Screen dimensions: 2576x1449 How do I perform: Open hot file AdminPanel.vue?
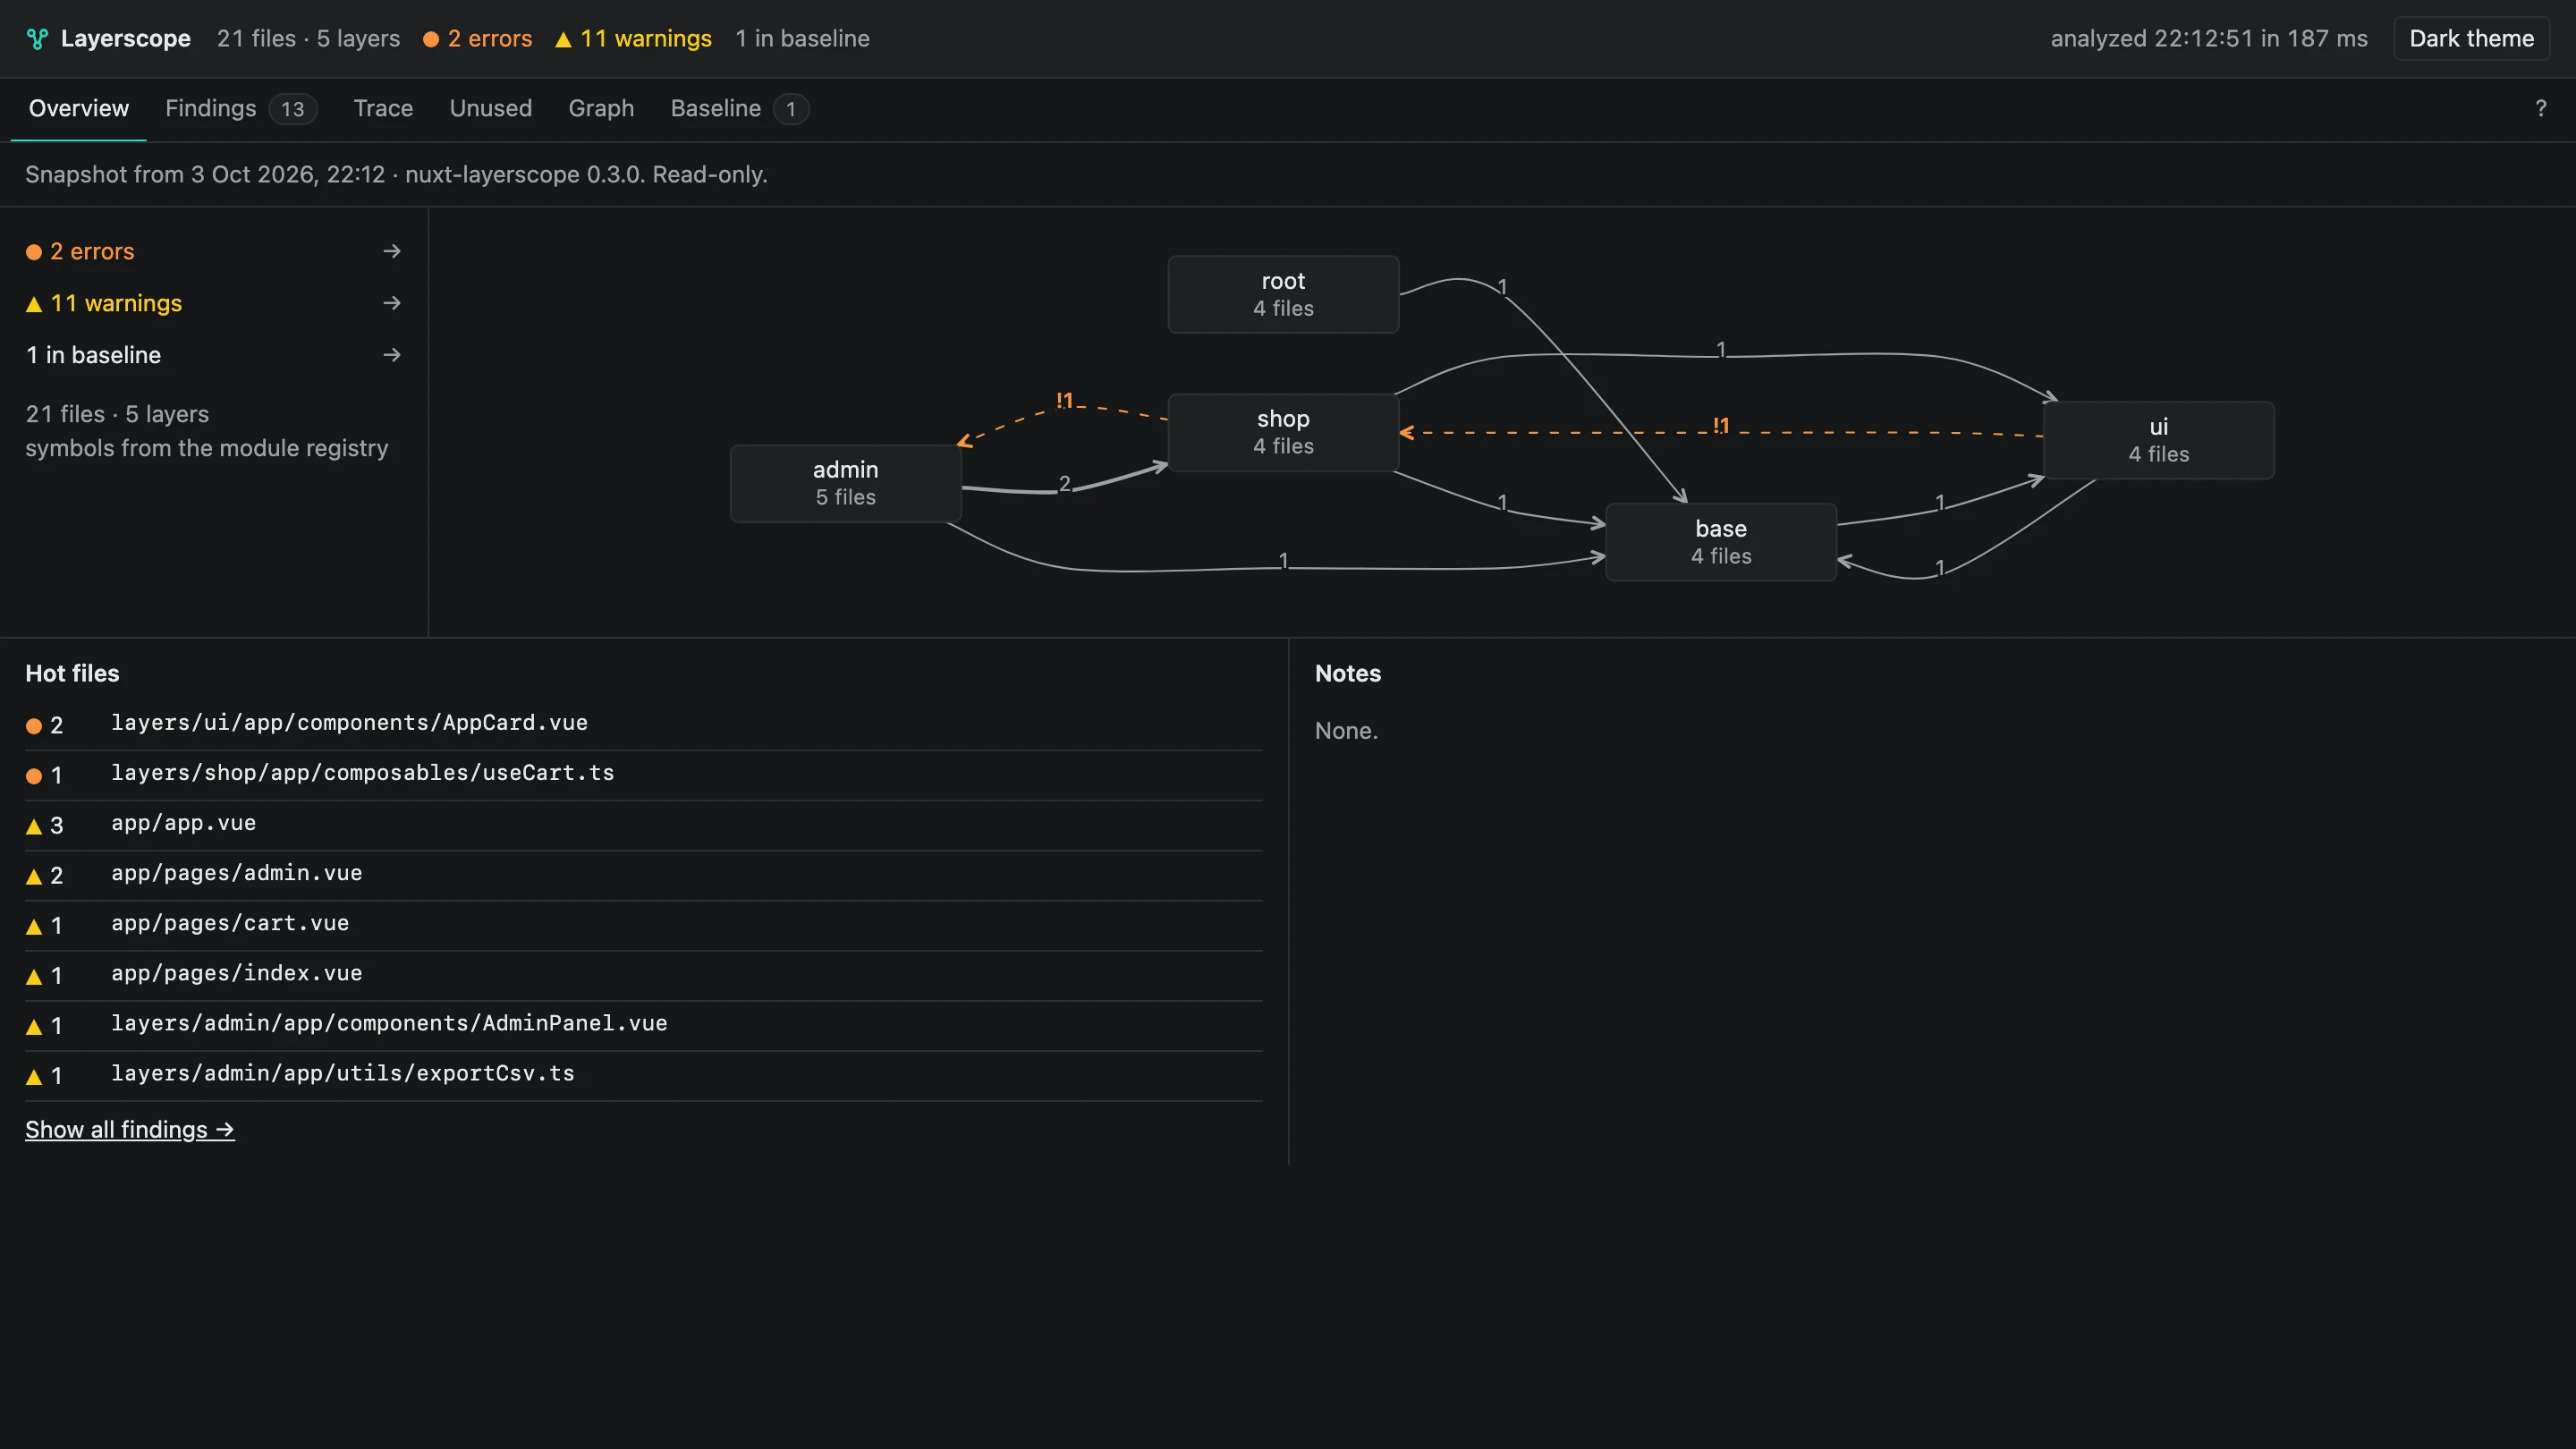[x=644, y=1025]
